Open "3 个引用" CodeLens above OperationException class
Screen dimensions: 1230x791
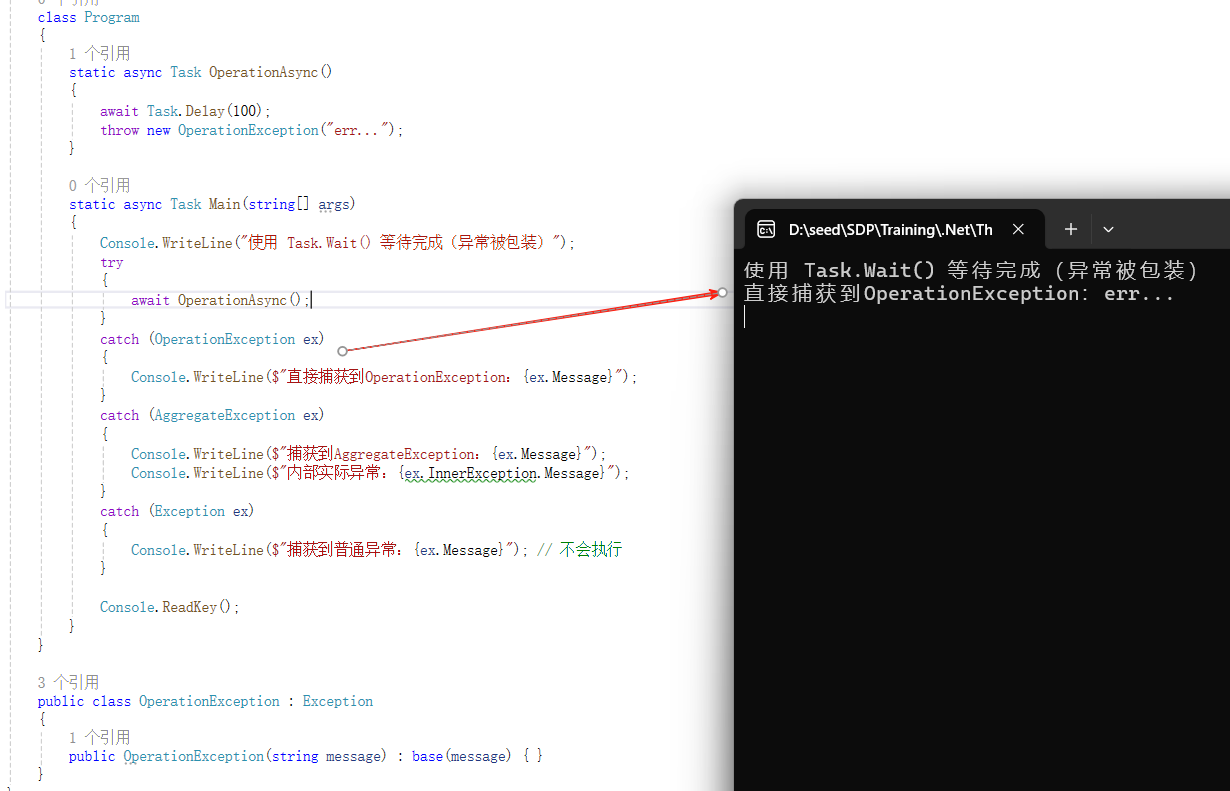[x=68, y=682]
